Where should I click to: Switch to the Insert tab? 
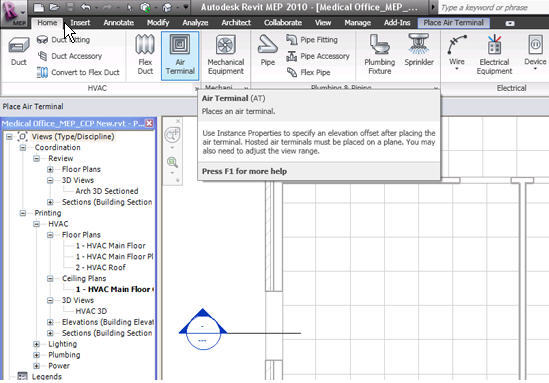click(x=80, y=23)
